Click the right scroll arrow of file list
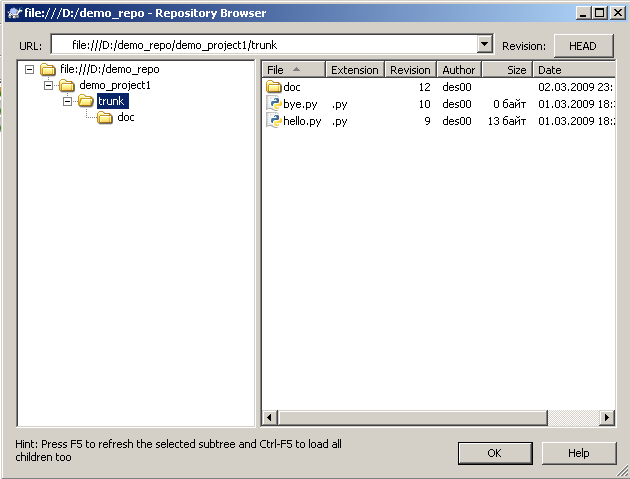Image resolution: width=630 pixels, height=479 pixels. [607, 418]
